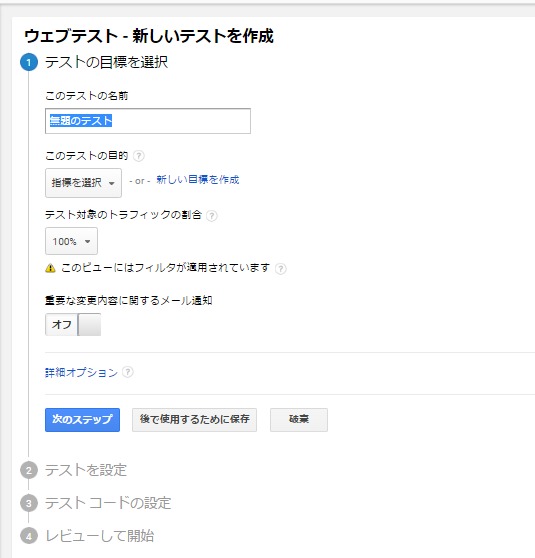
Task: Click the step 1 blue circle icon
Action: (29, 63)
